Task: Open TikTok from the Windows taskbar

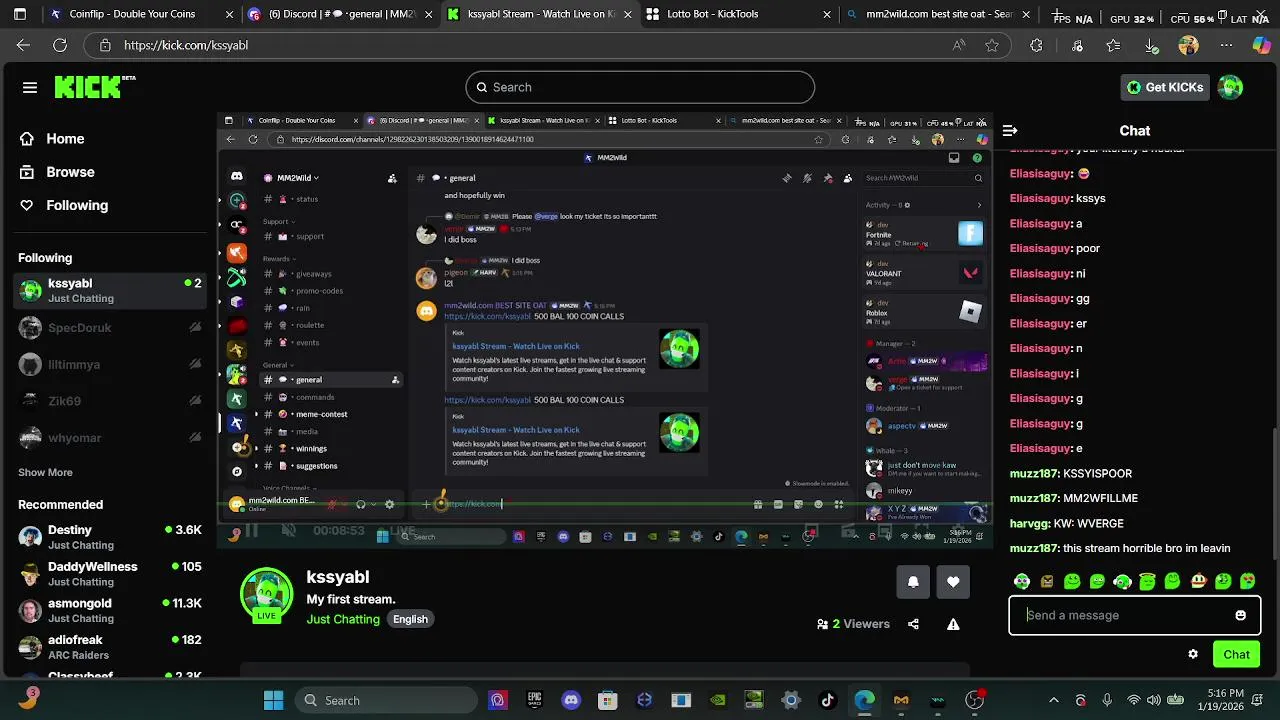Action: click(x=828, y=700)
